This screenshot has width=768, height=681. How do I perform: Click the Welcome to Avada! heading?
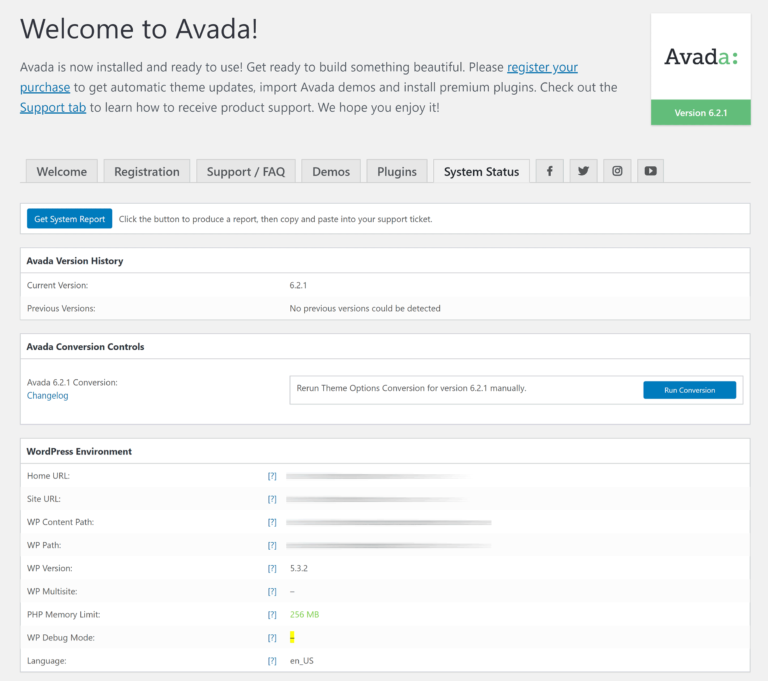[x=139, y=28]
